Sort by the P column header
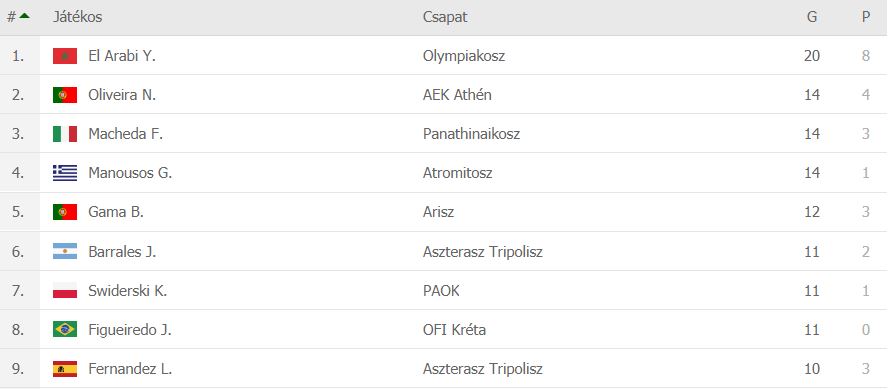The width and height of the screenshot is (889, 389). coord(866,17)
